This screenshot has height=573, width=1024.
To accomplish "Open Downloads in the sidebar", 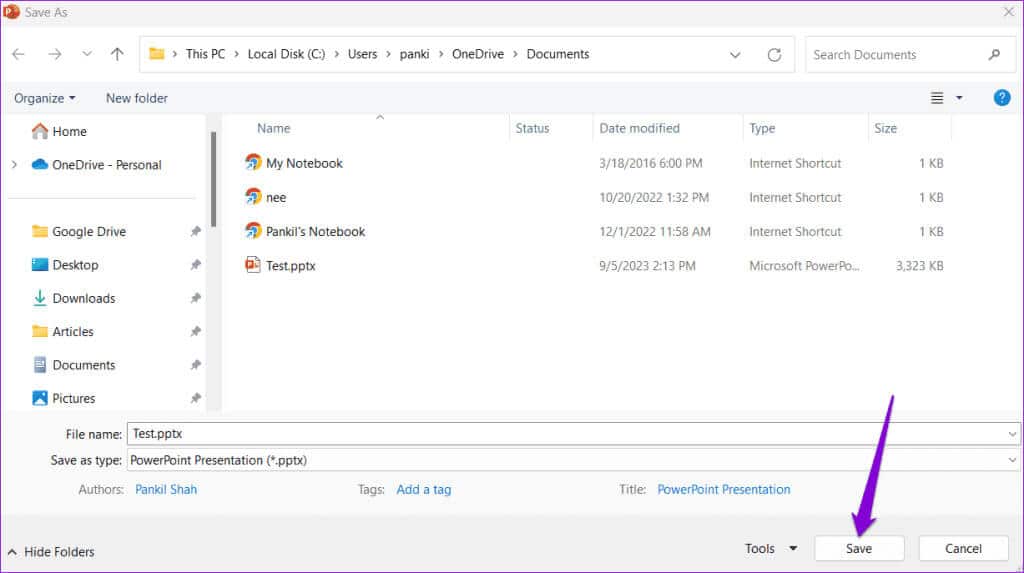I will (x=73, y=298).
